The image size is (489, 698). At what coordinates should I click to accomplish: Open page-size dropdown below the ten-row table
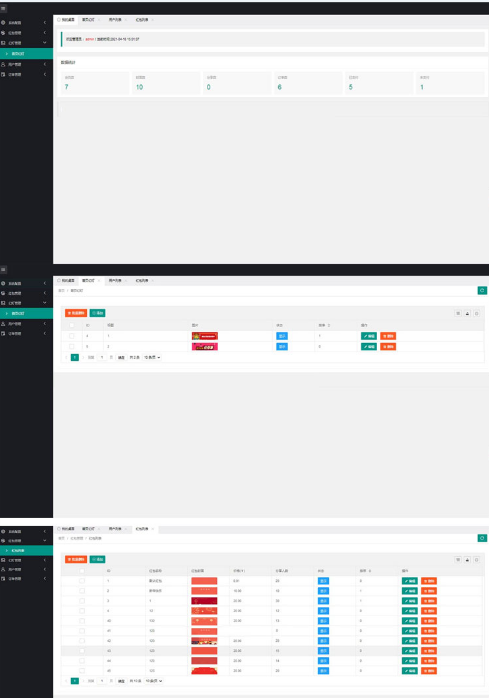pos(153,681)
